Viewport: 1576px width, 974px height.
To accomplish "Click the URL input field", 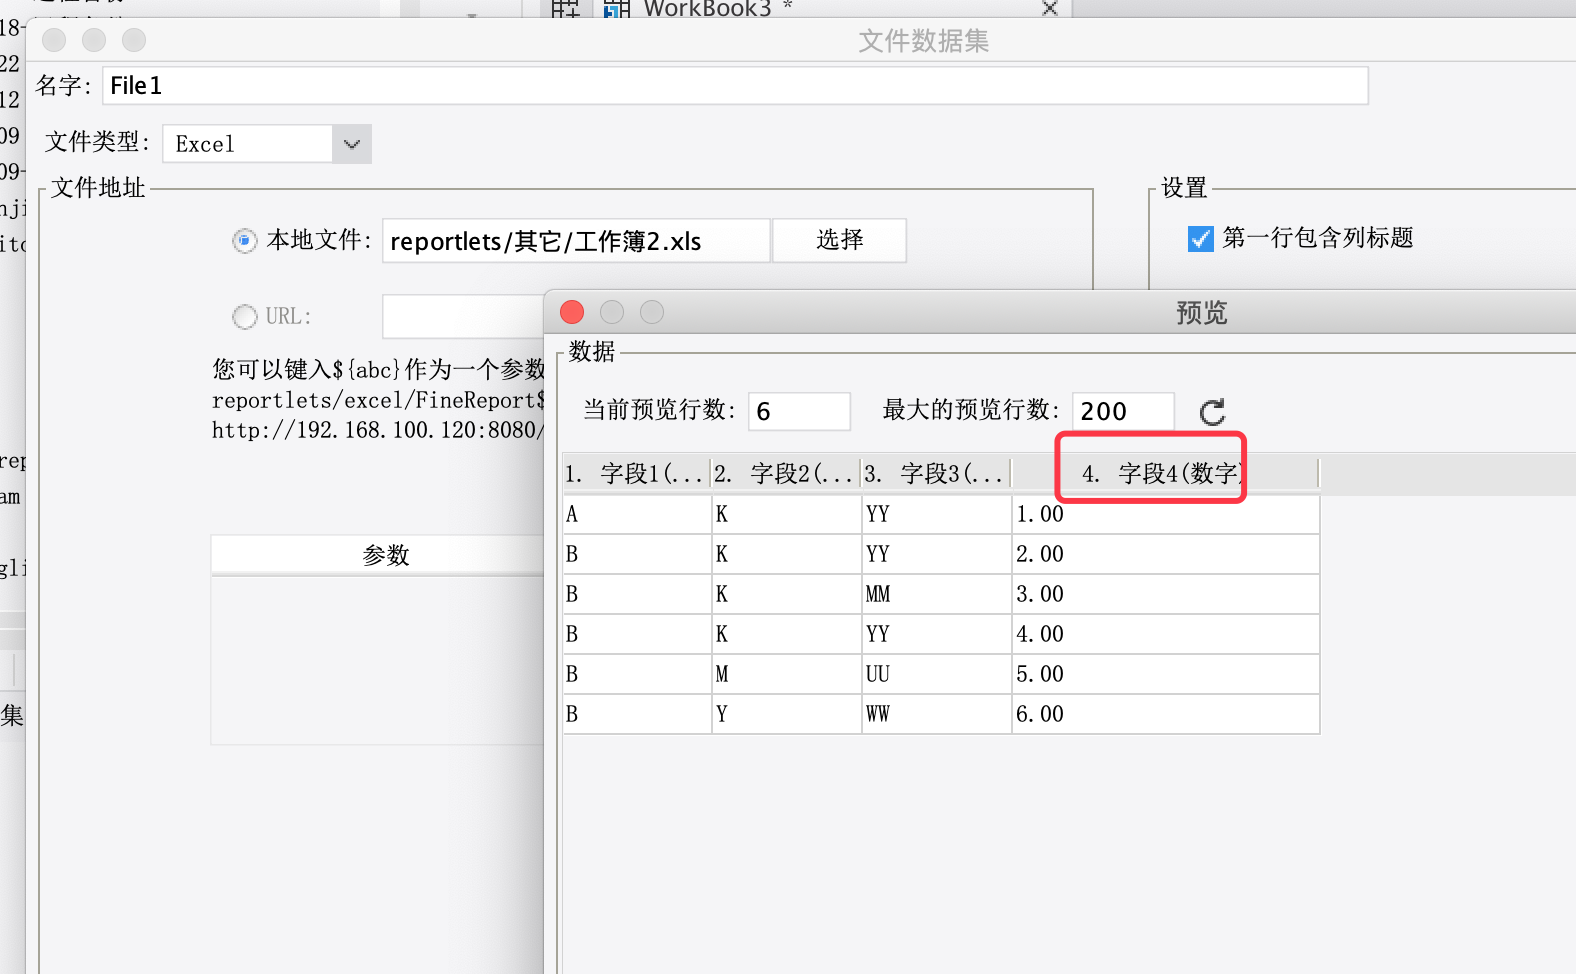I will [x=463, y=317].
